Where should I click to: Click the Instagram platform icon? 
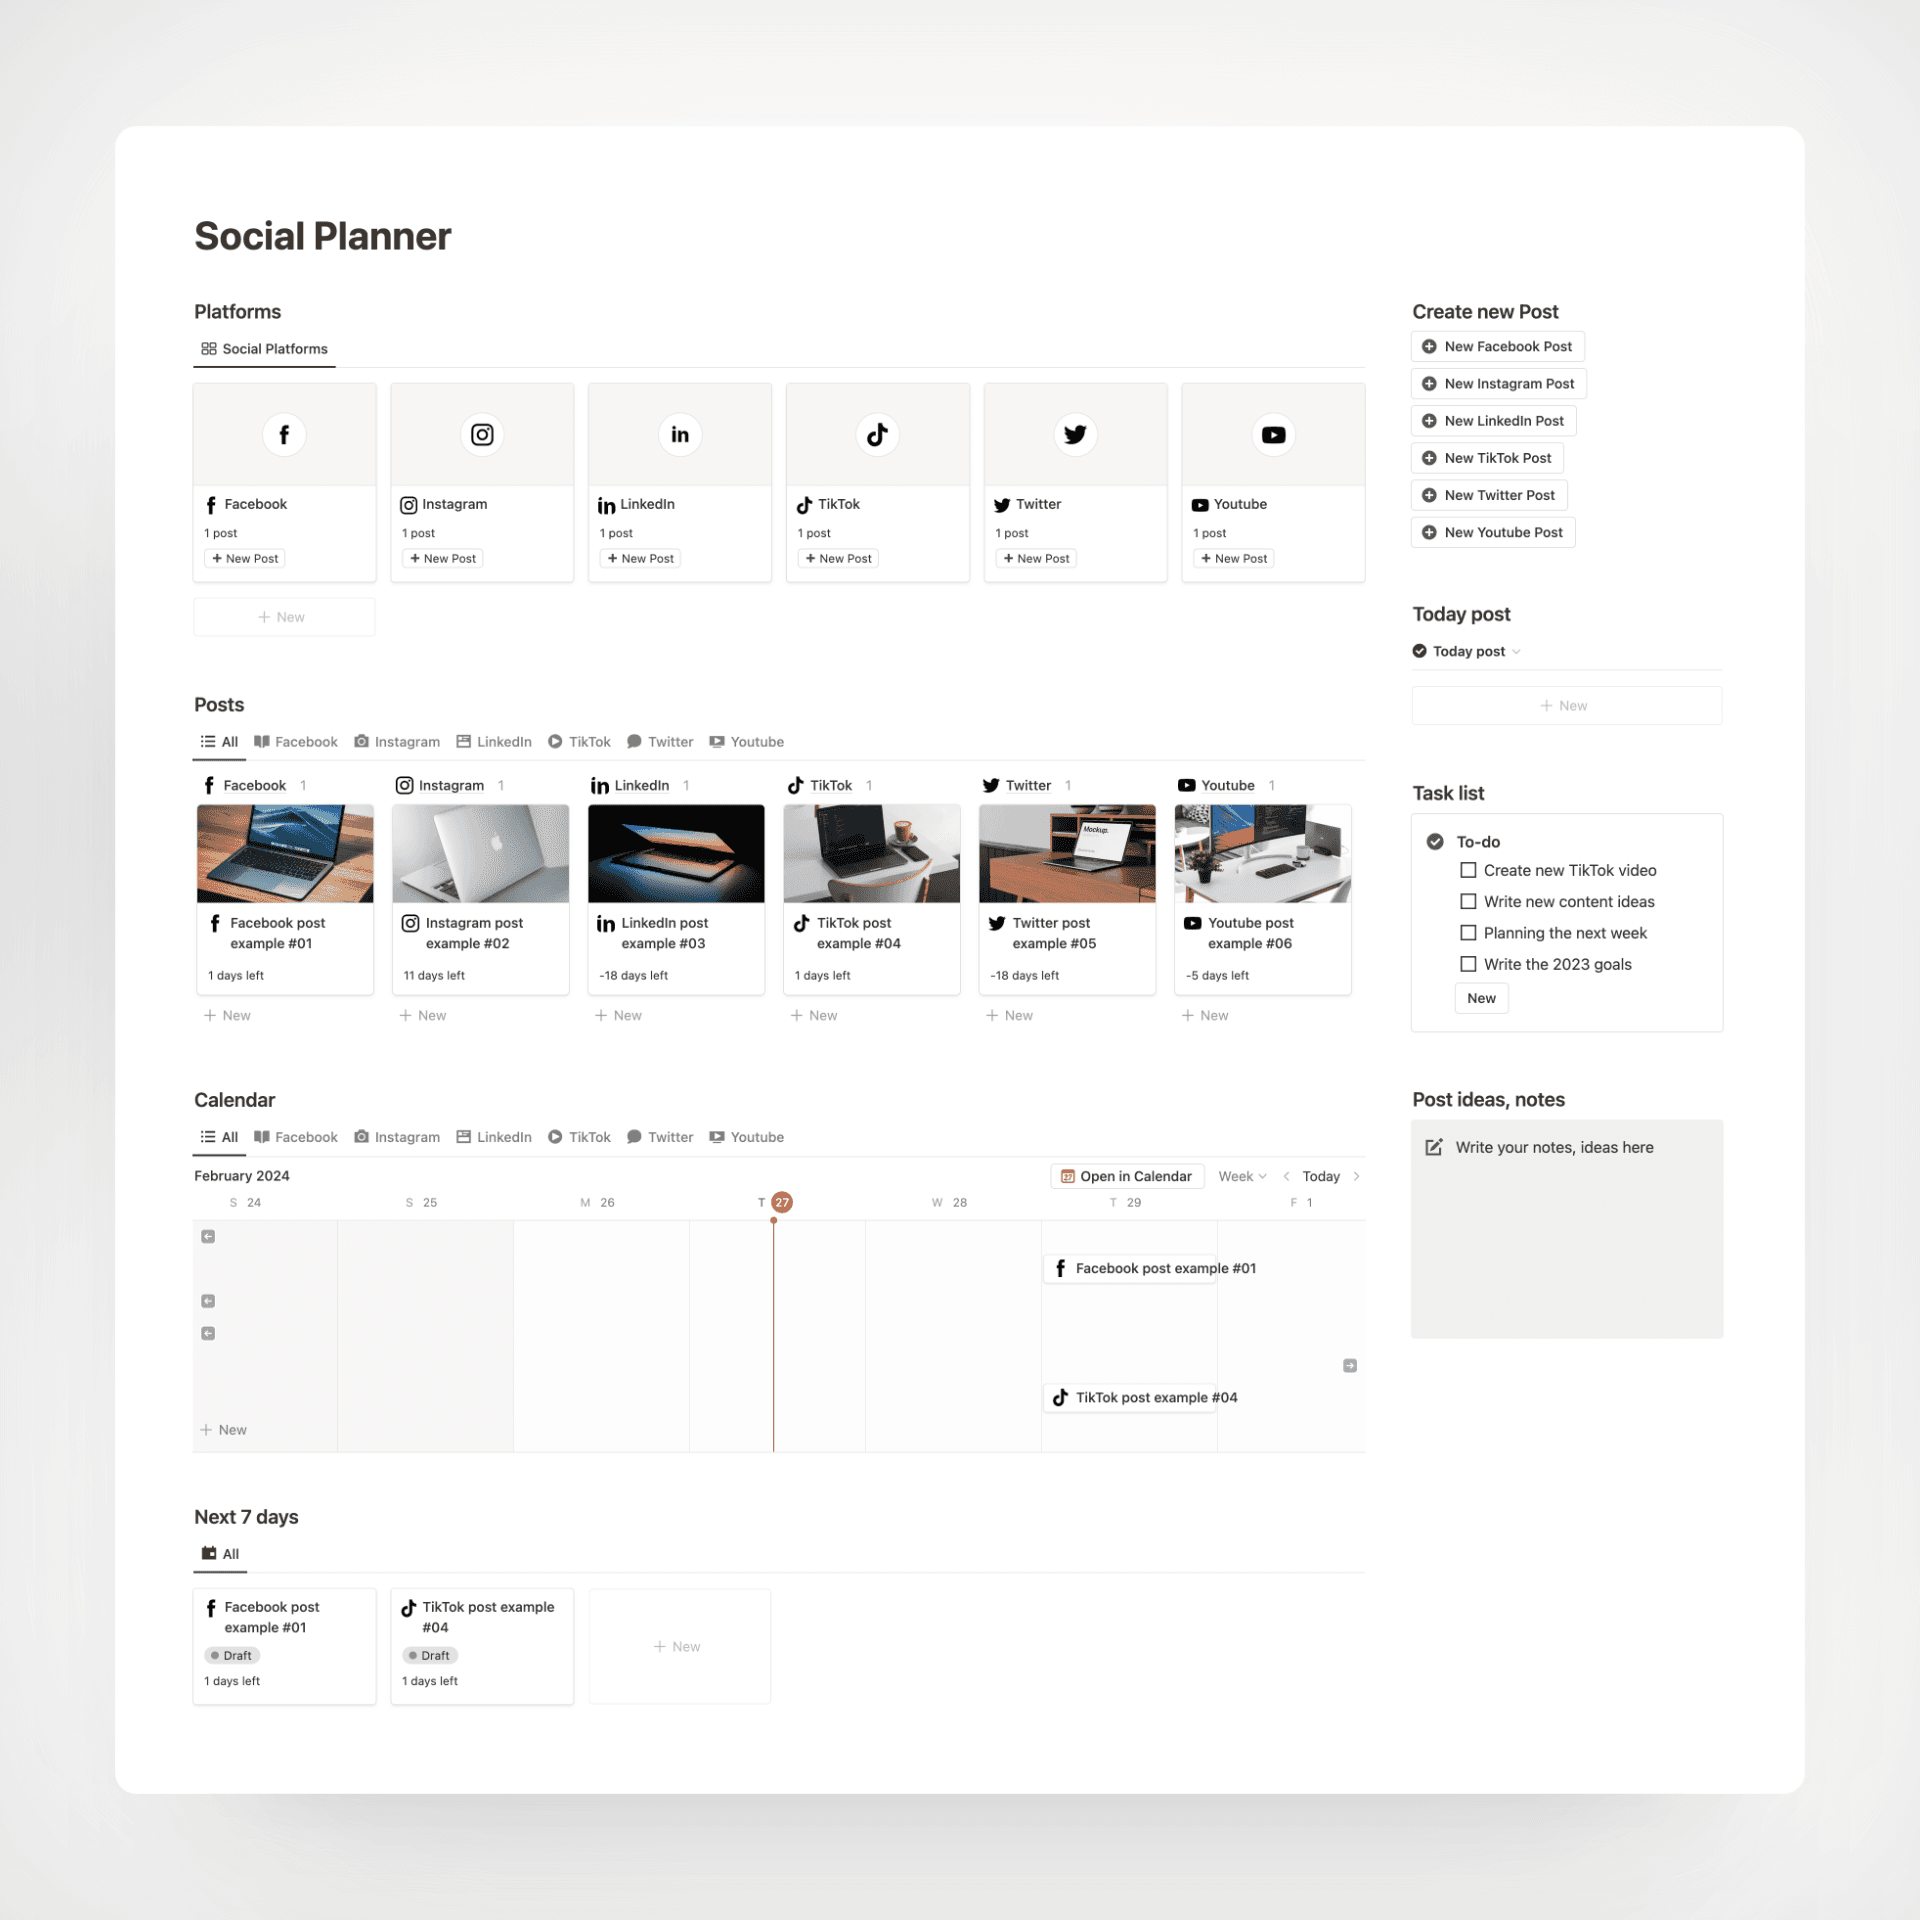tap(480, 433)
